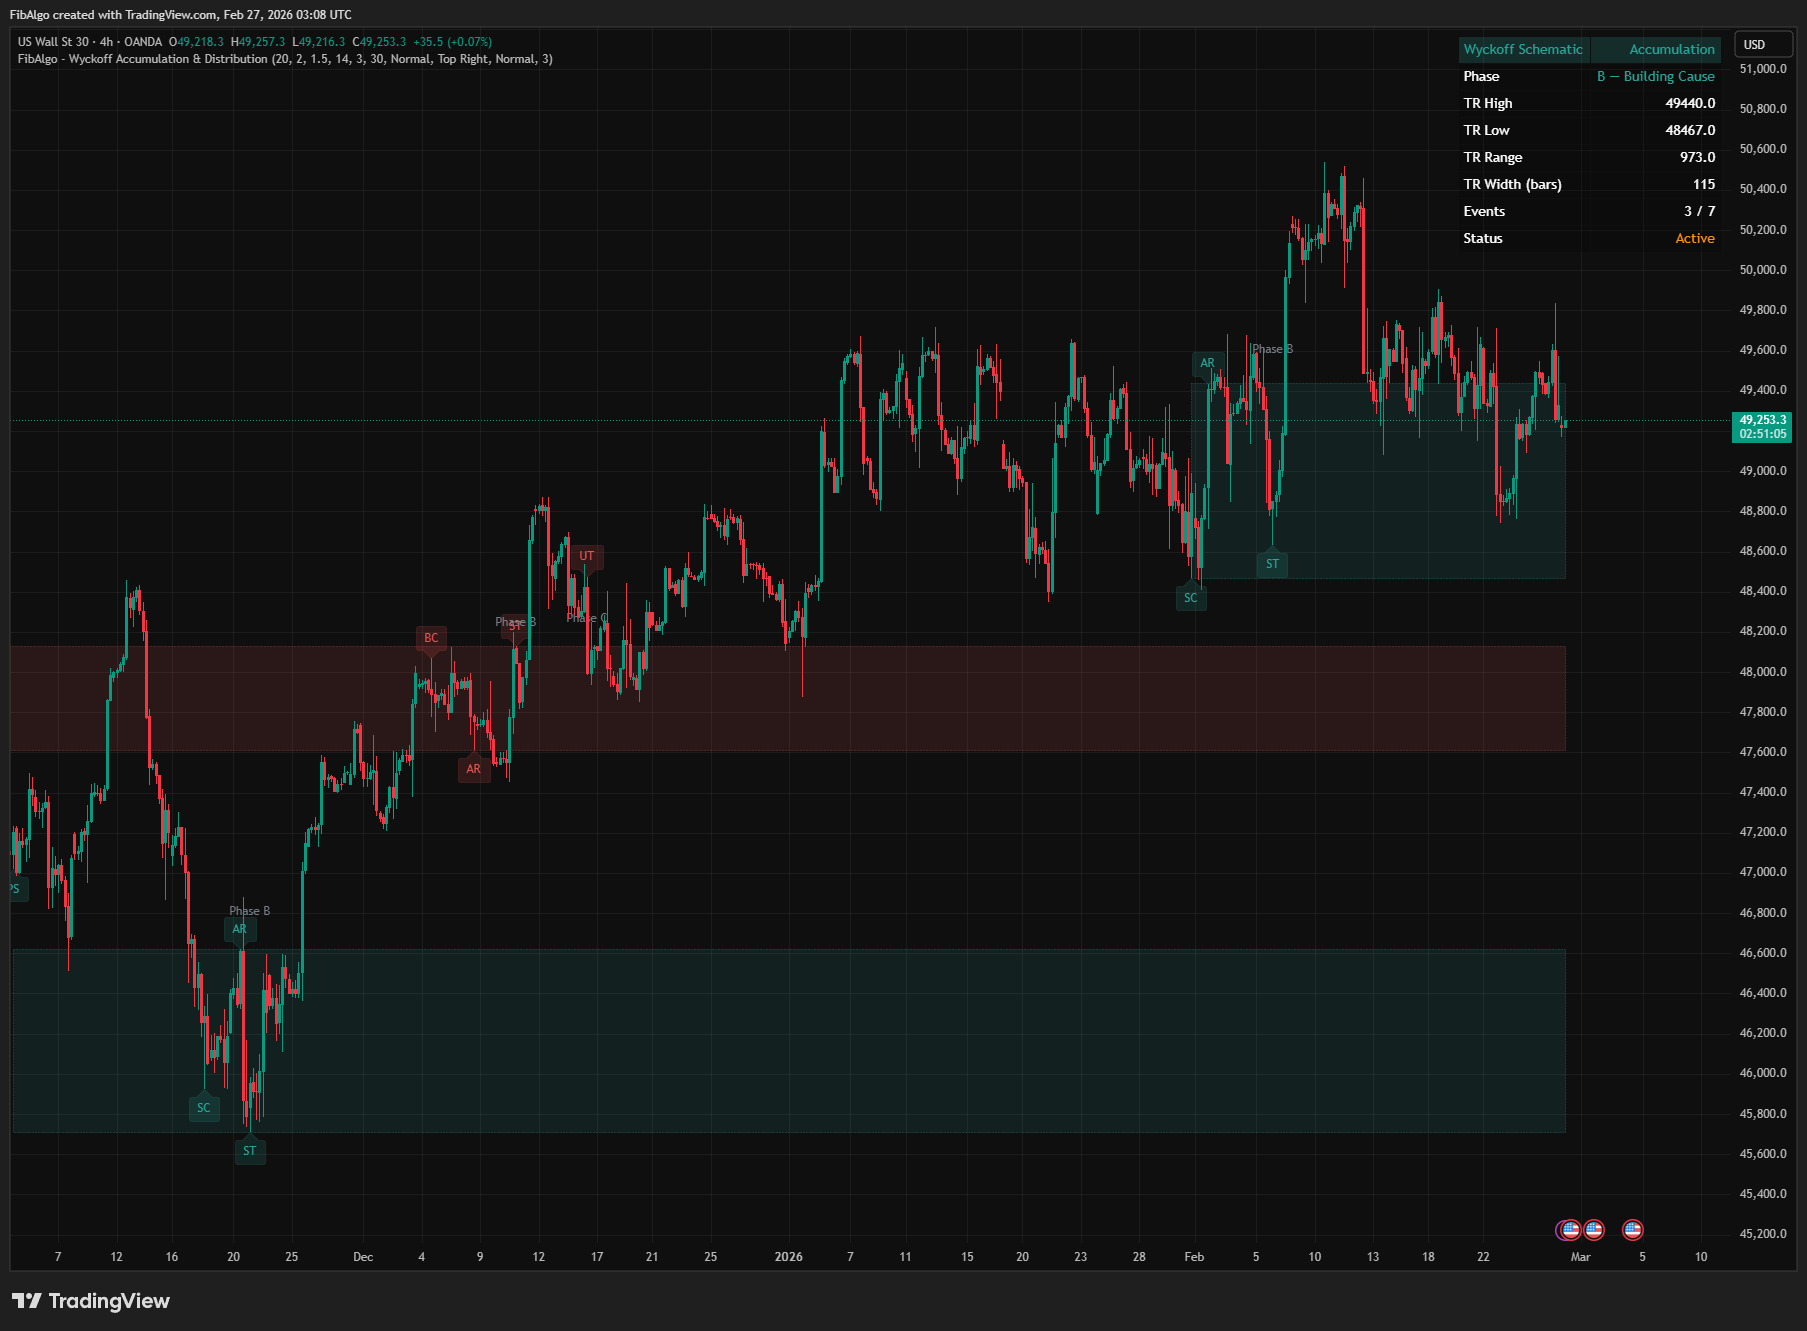Click the AR marker above the December lows

point(240,929)
